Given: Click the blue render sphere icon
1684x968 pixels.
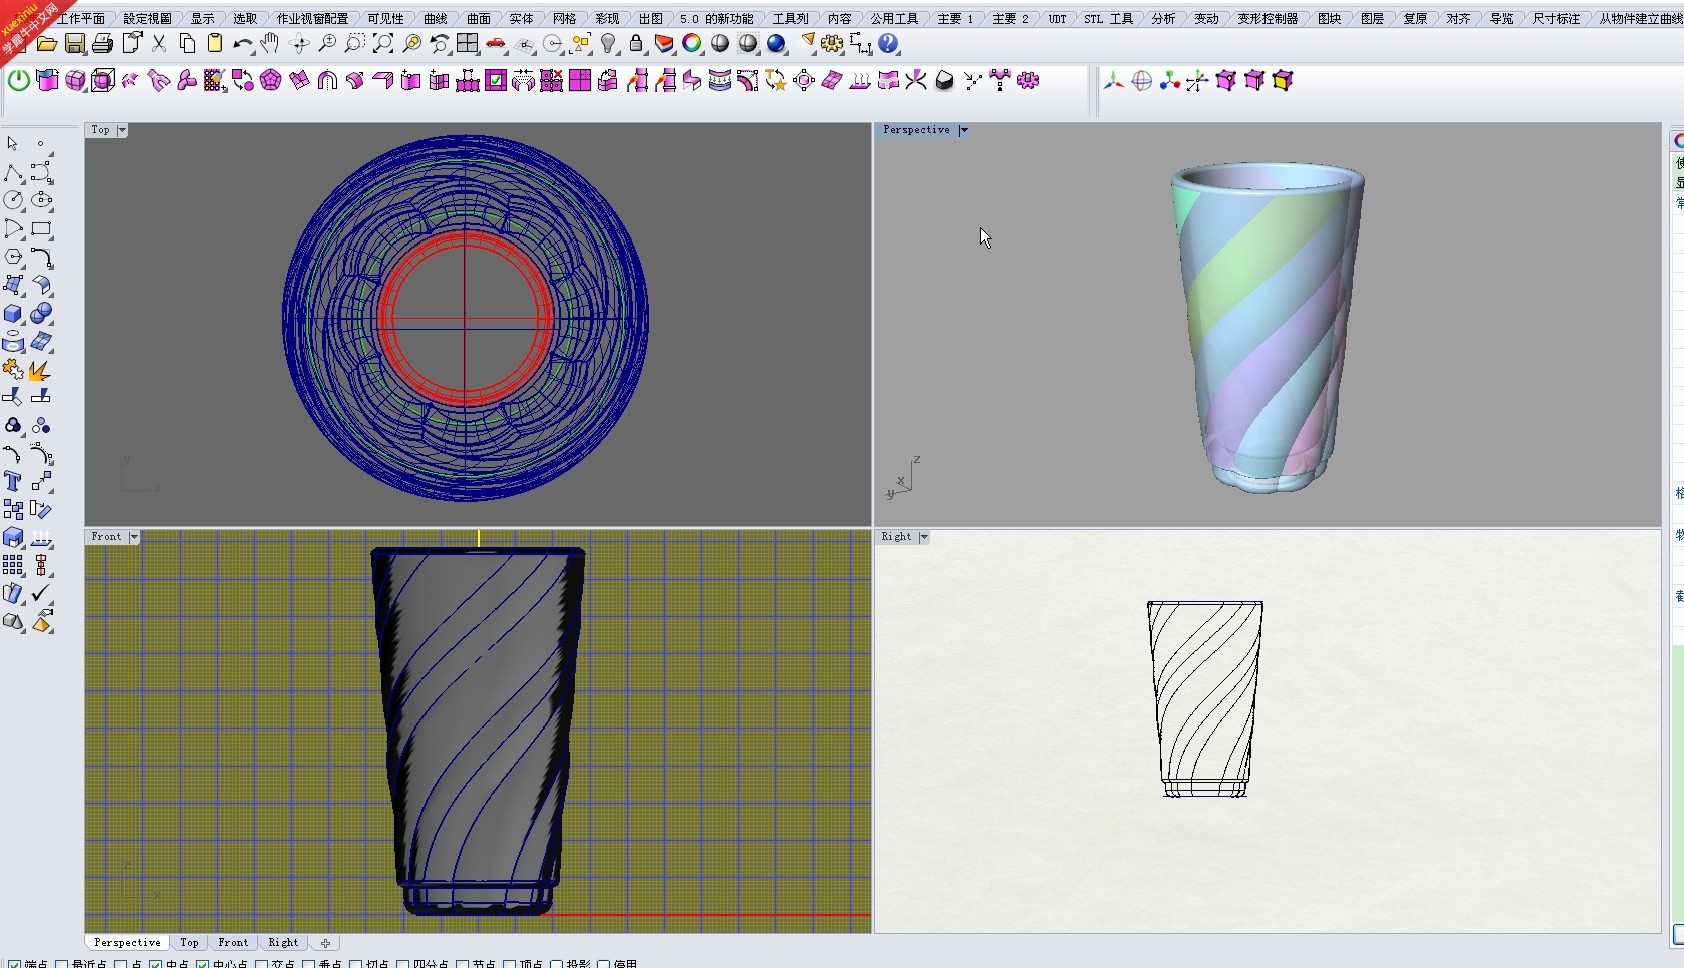Looking at the screenshot, I should (776, 44).
